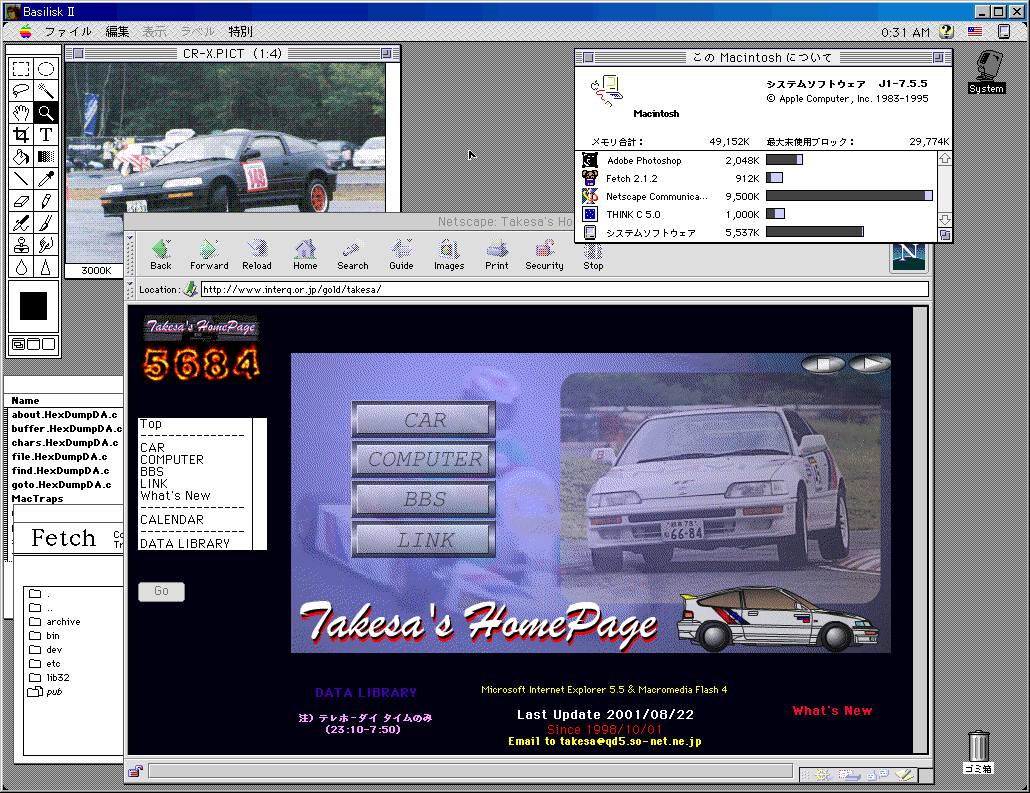Click the Netscape N logo icon
The width and height of the screenshot is (1030, 793).
(908, 256)
